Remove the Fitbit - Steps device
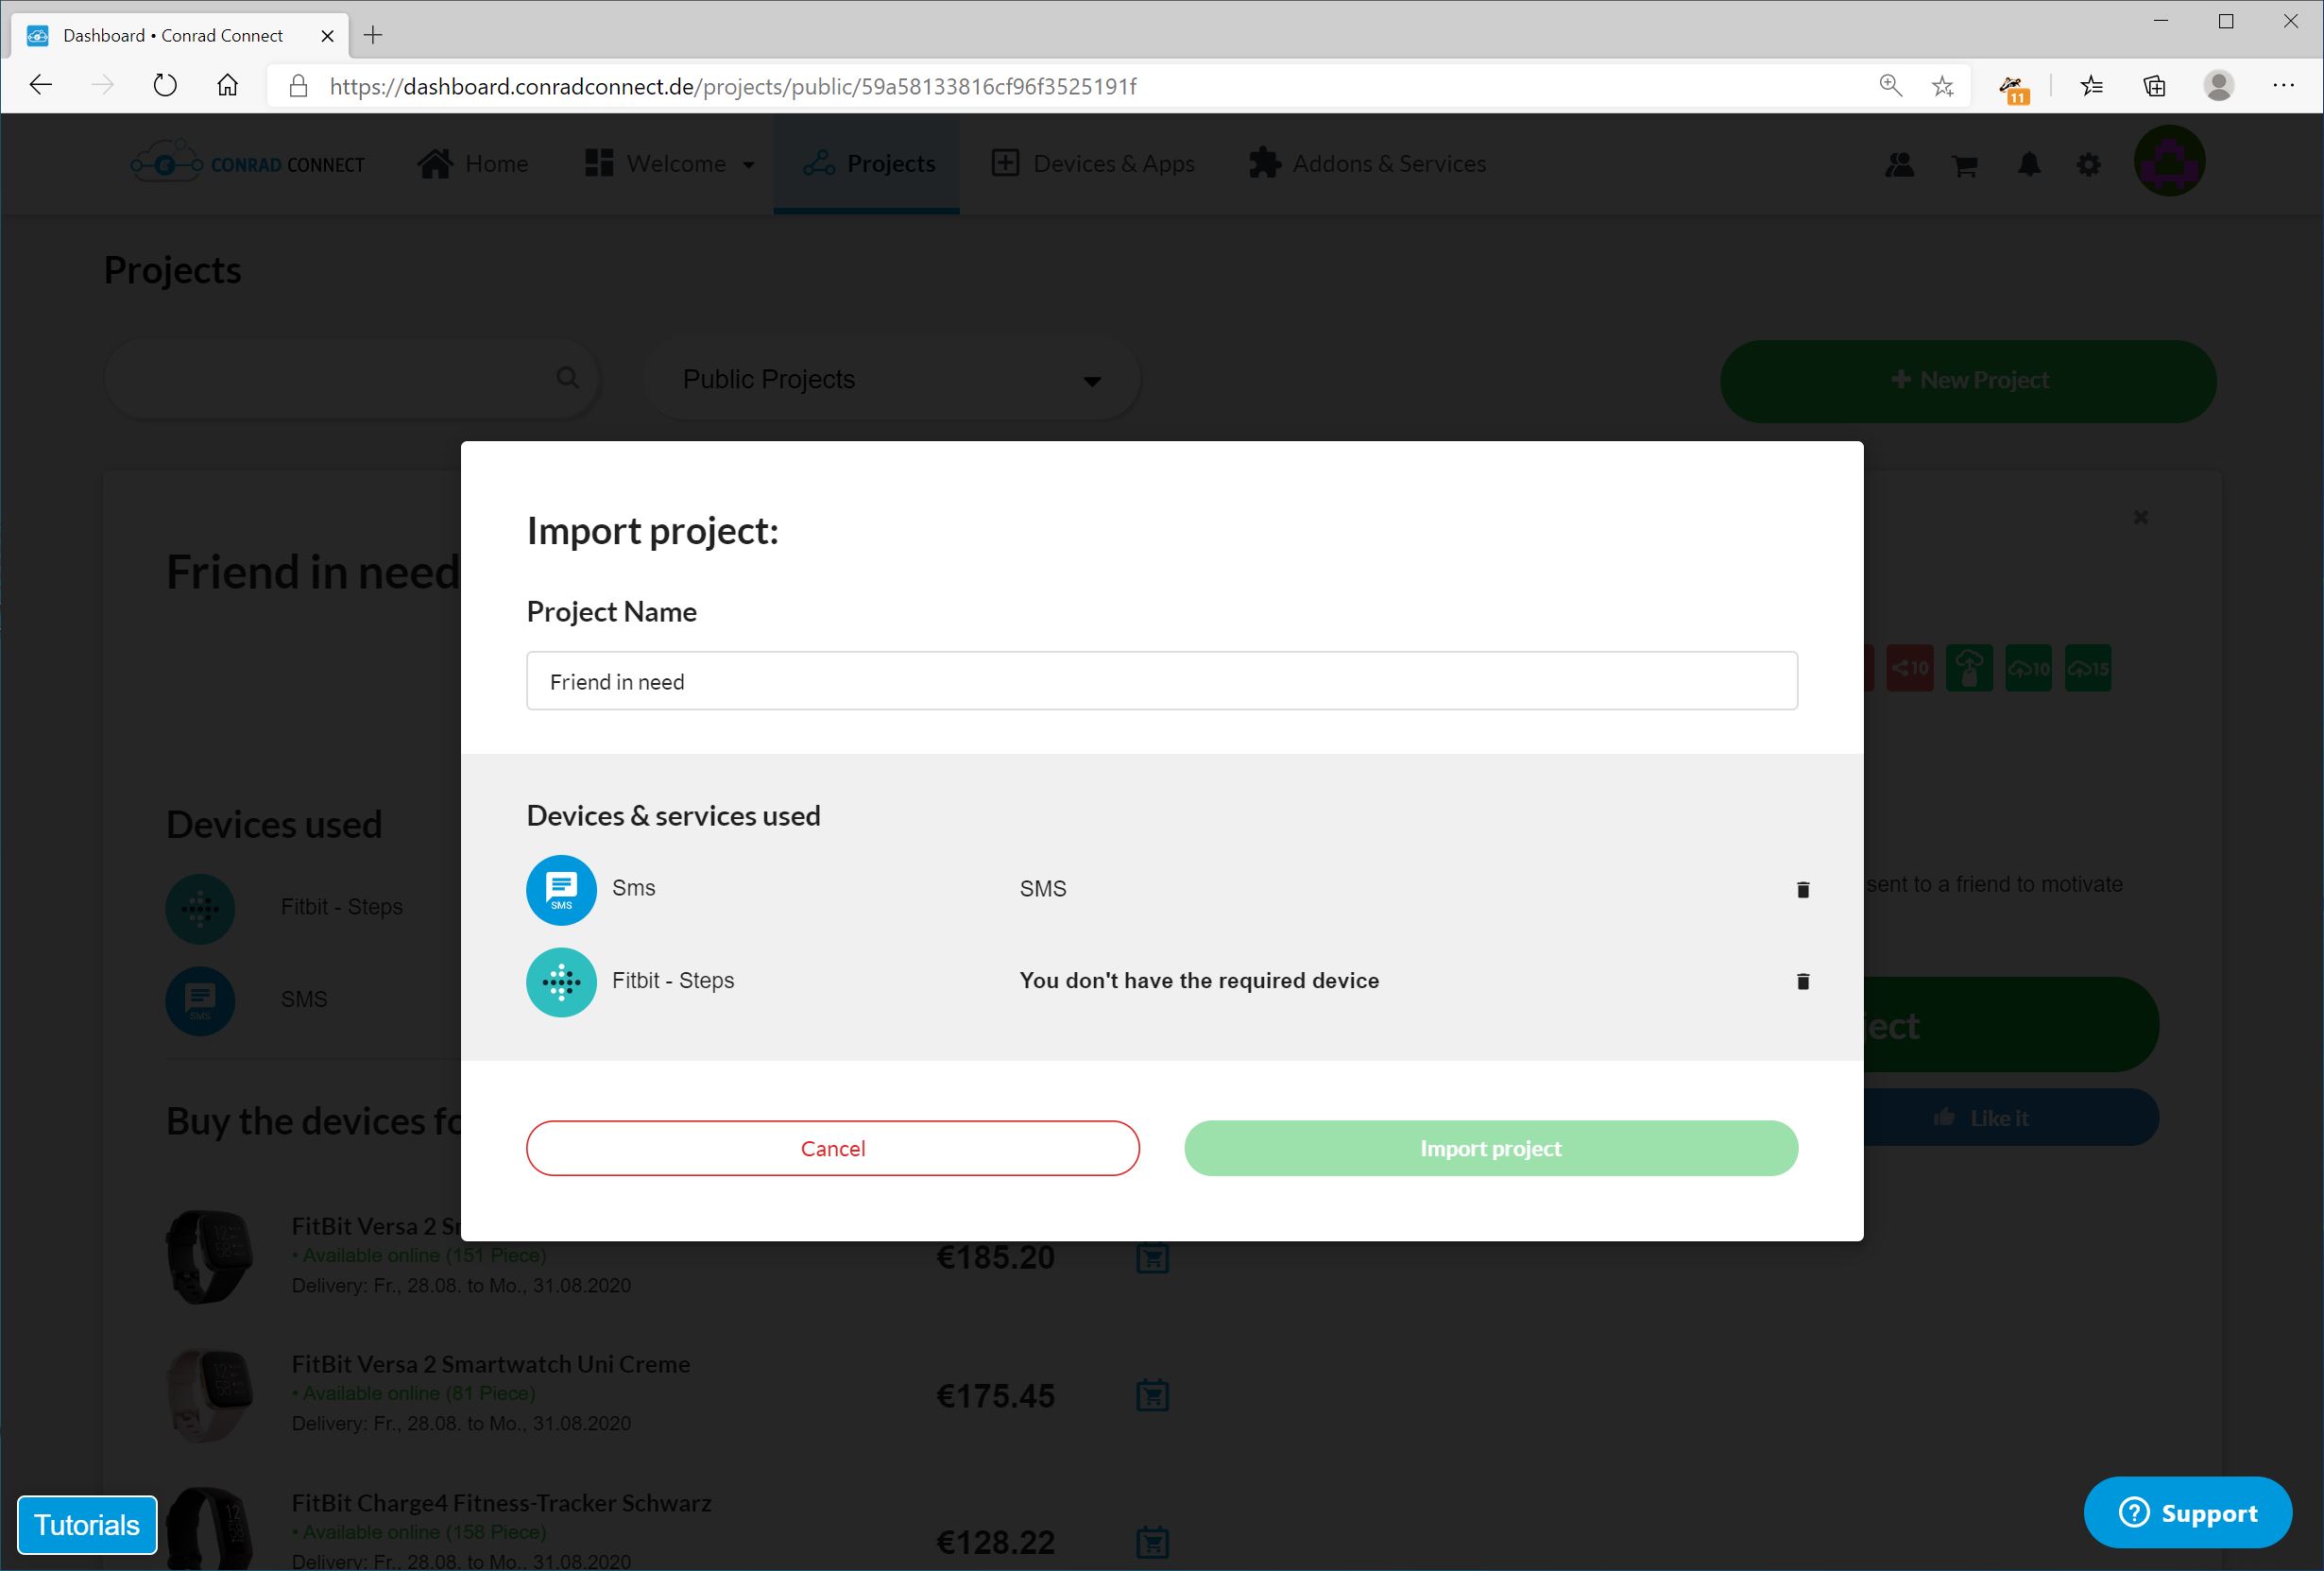This screenshot has height=1571, width=2324. coord(1803,981)
